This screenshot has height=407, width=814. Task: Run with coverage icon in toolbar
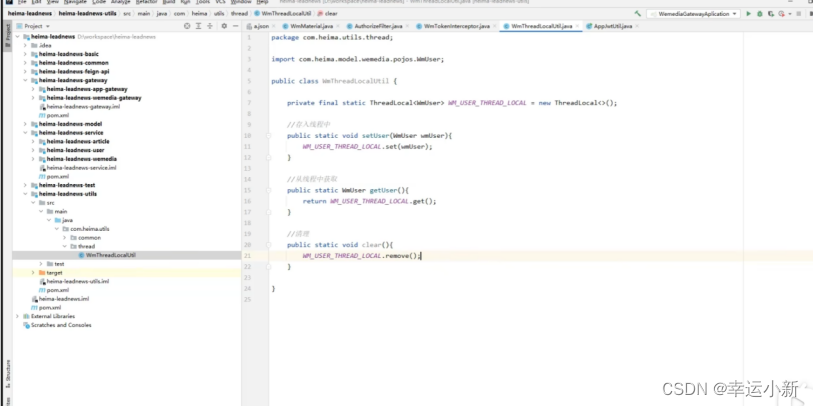tap(771, 14)
